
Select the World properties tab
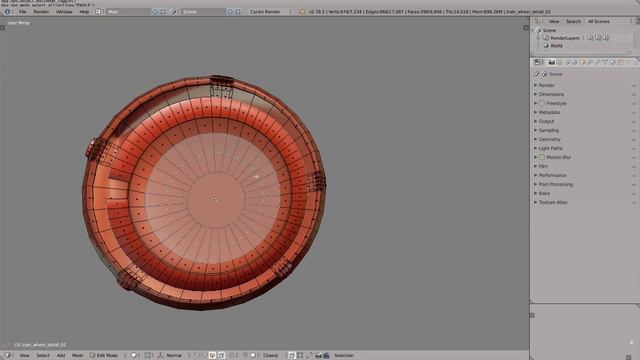574,62
